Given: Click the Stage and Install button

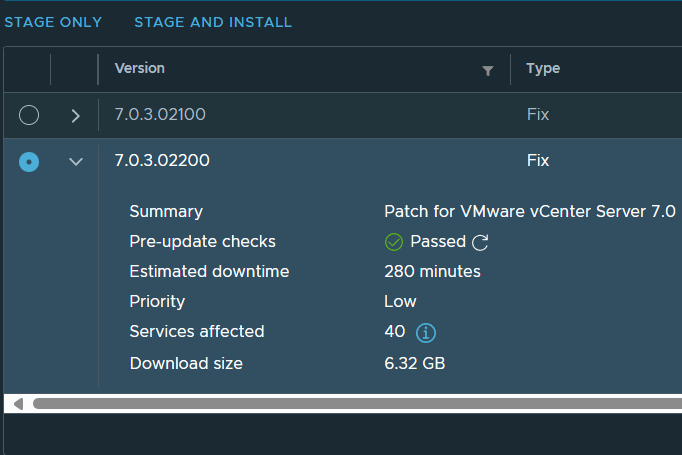Looking at the screenshot, I should click(x=213, y=22).
